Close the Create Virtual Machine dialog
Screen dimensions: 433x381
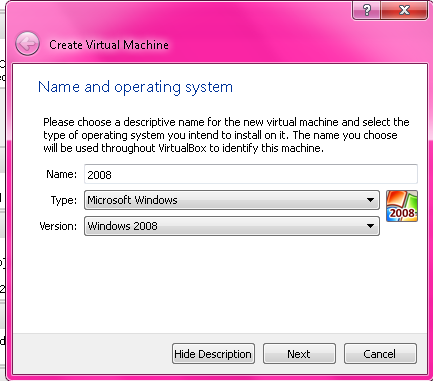[x=404, y=10]
